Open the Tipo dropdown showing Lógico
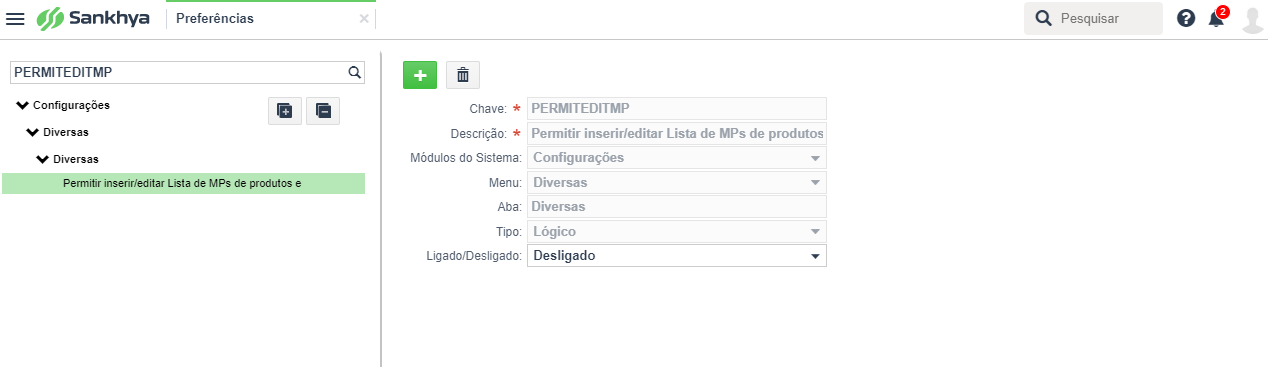This screenshot has height=367, width=1268. [677, 232]
